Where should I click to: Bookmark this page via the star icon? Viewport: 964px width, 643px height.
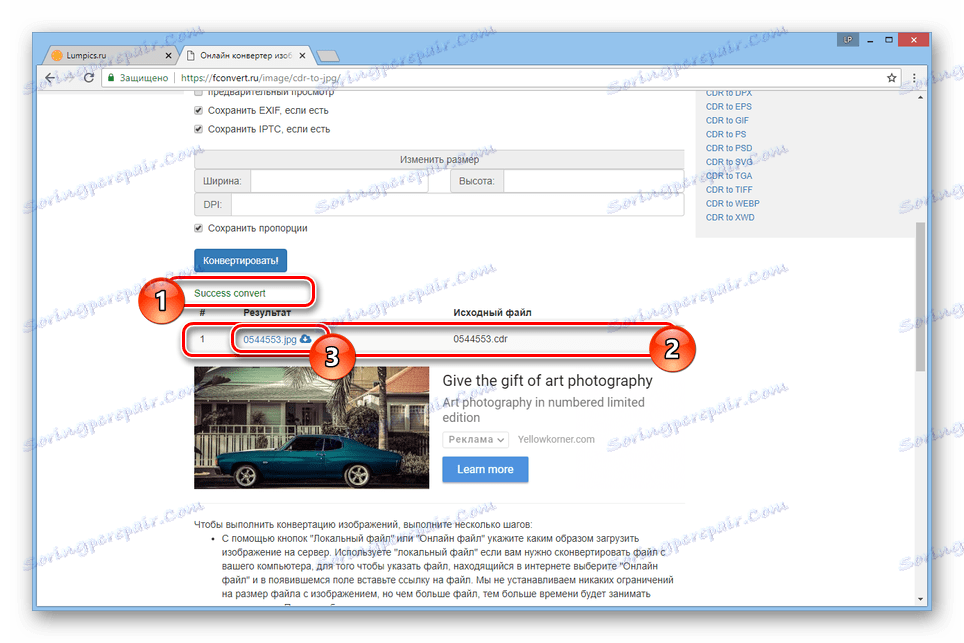pyautogui.click(x=889, y=77)
